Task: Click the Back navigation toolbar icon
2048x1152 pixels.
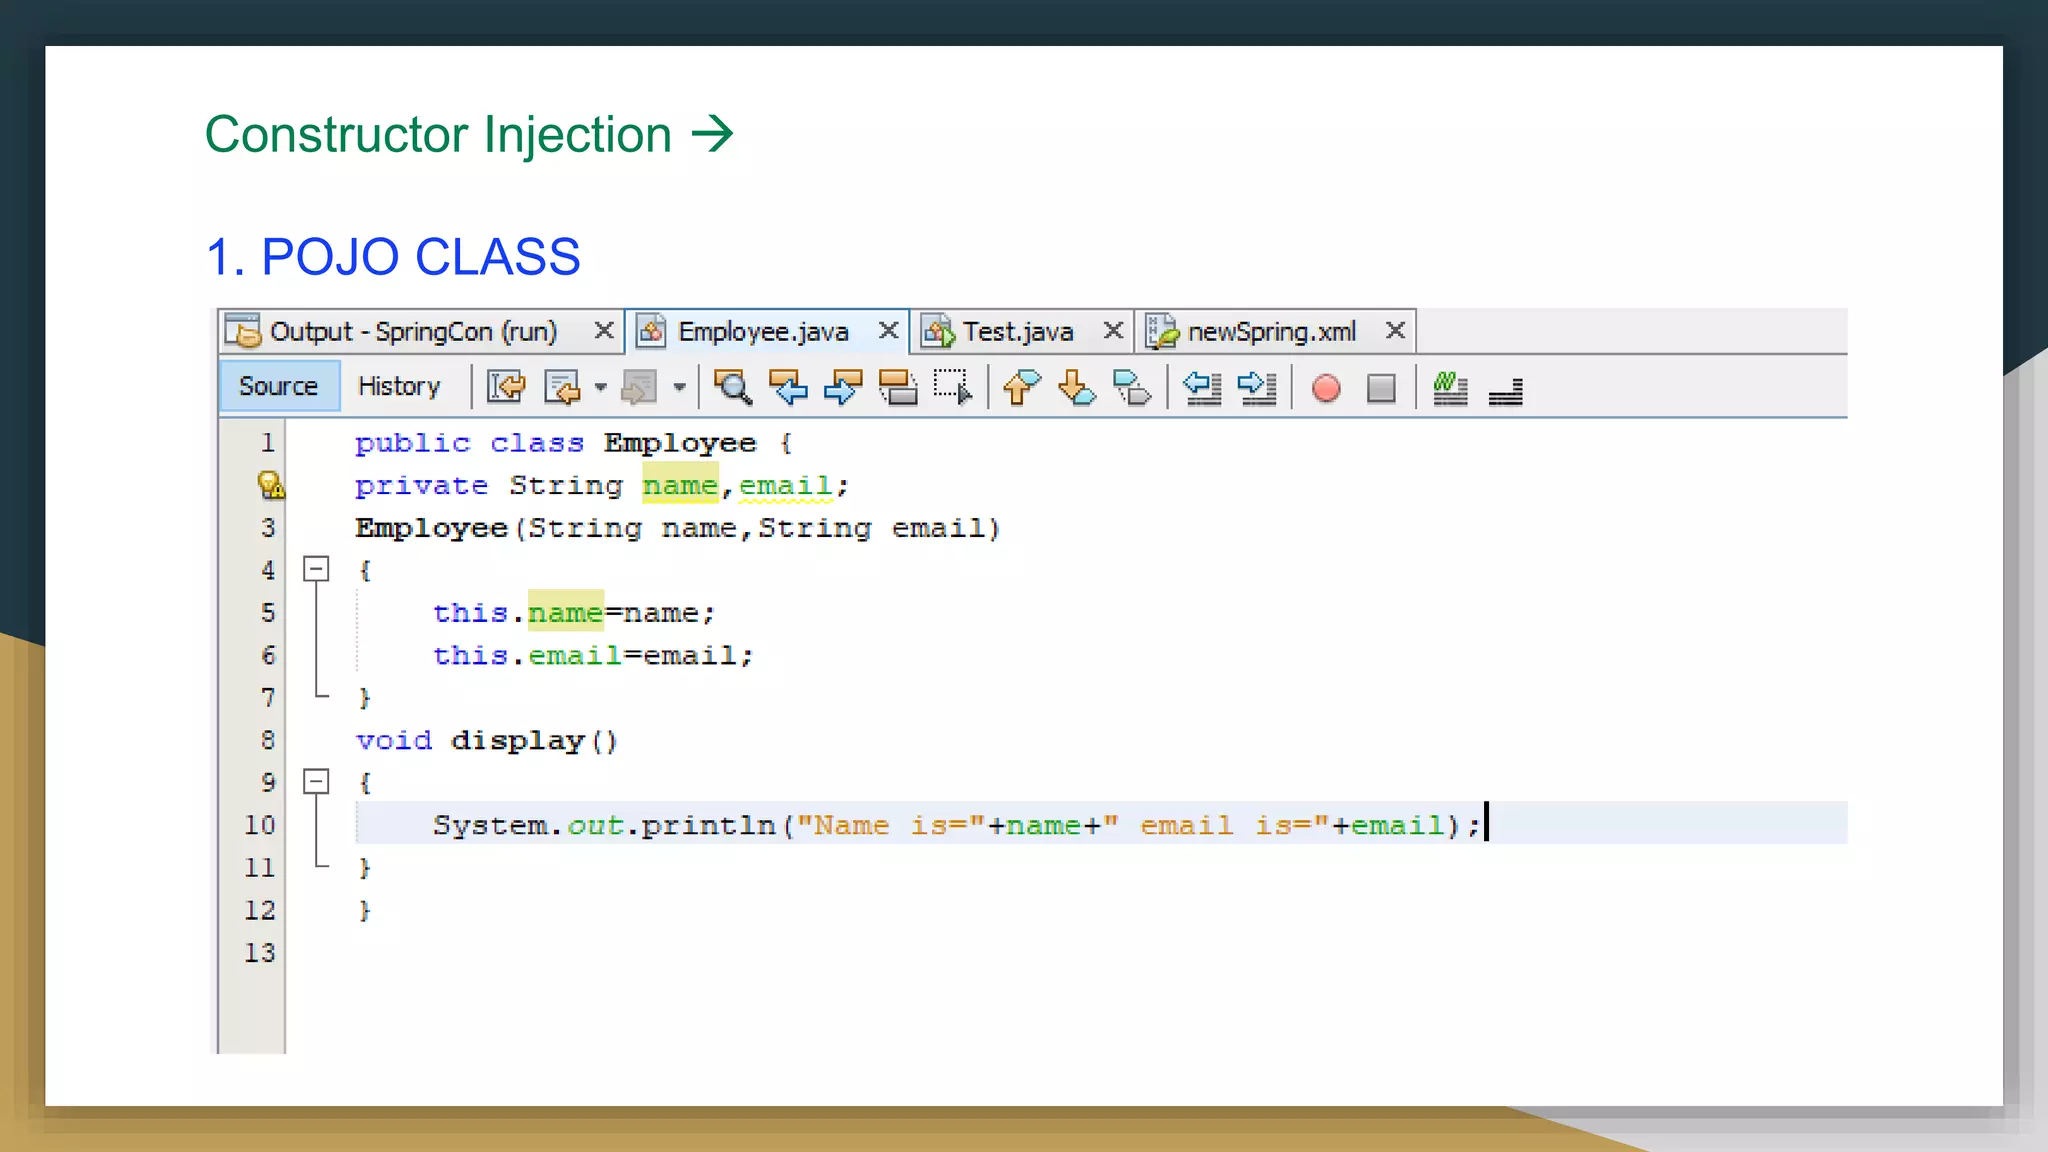Action: point(562,387)
